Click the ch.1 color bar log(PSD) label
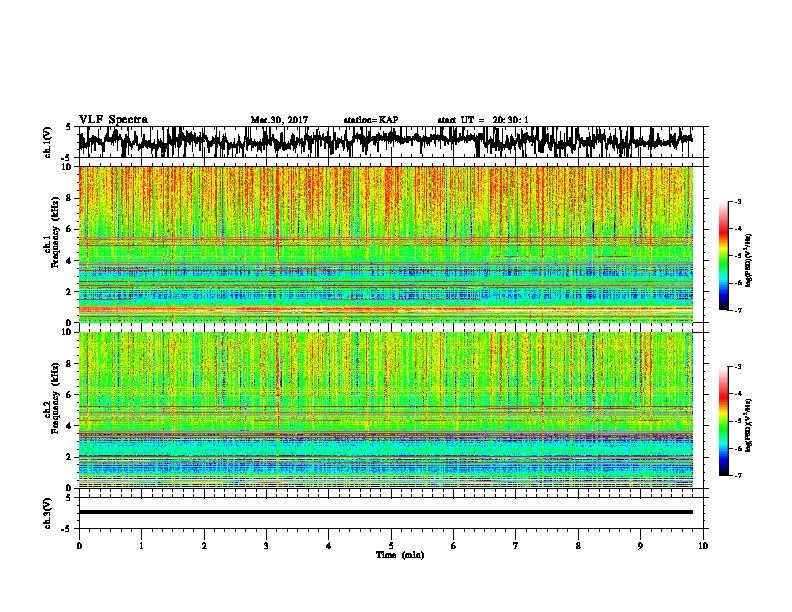 pyautogui.click(x=748, y=261)
